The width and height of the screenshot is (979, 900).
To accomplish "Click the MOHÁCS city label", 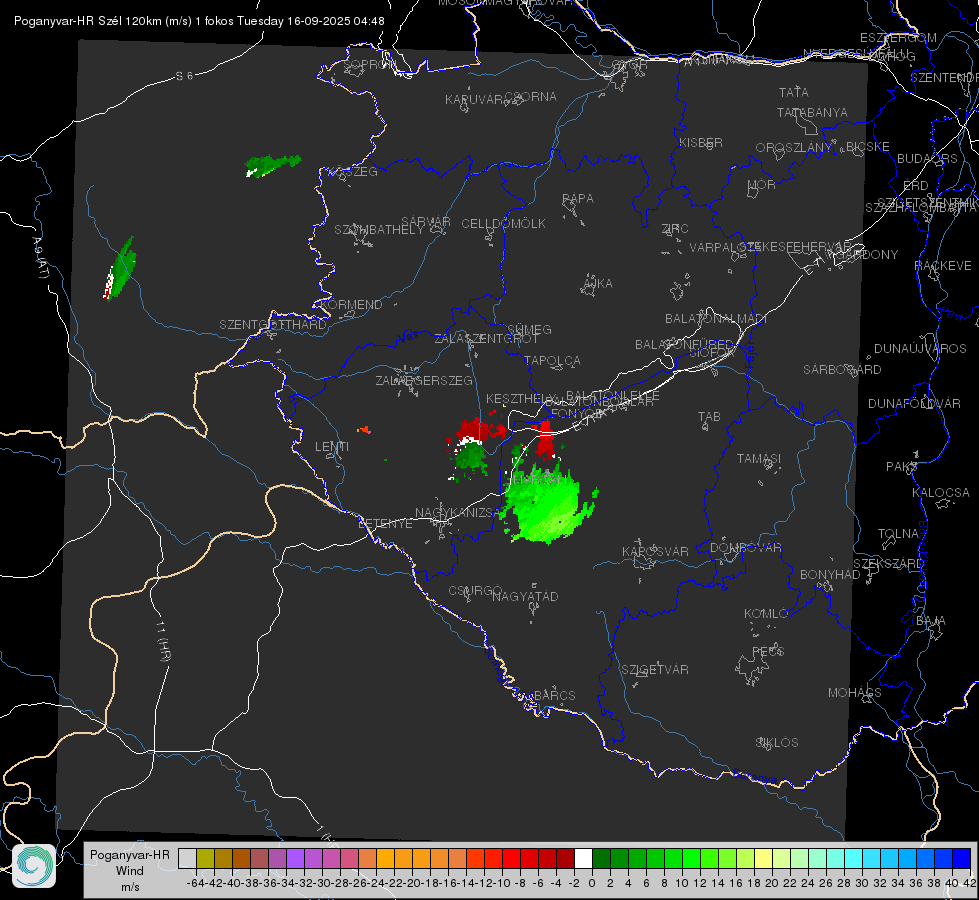I will [854, 692].
